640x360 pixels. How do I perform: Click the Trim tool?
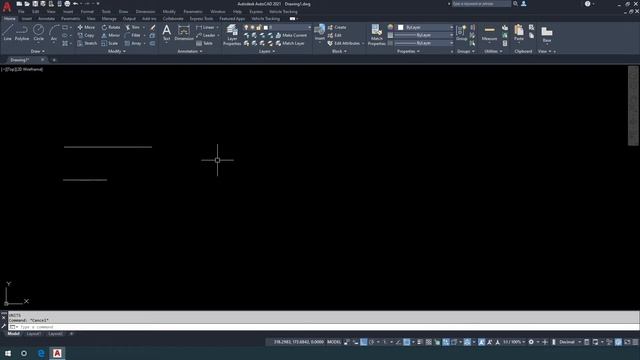coord(133,27)
